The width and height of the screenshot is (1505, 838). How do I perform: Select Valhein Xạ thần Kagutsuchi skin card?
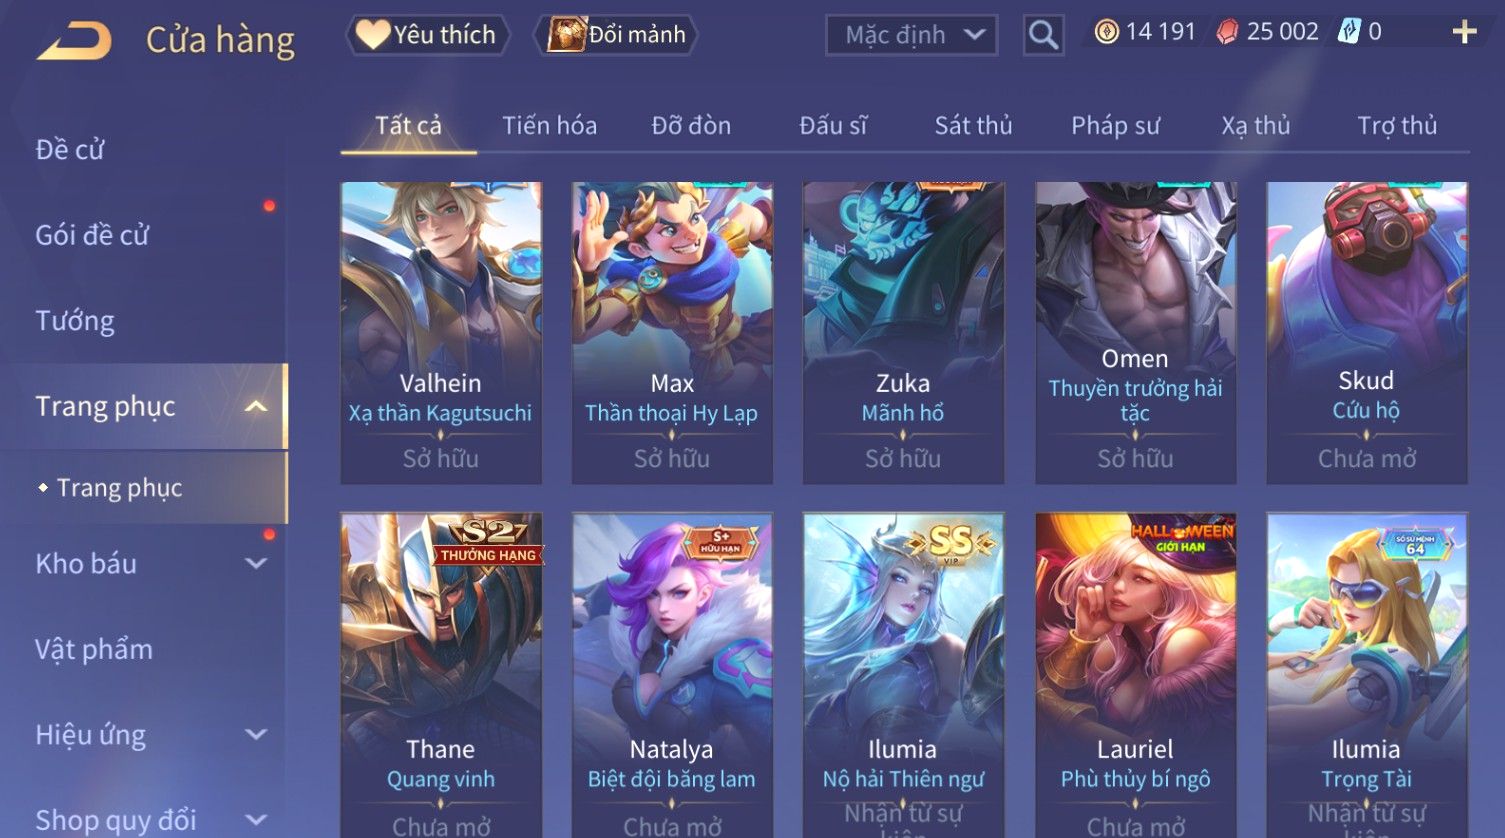(x=441, y=333)
